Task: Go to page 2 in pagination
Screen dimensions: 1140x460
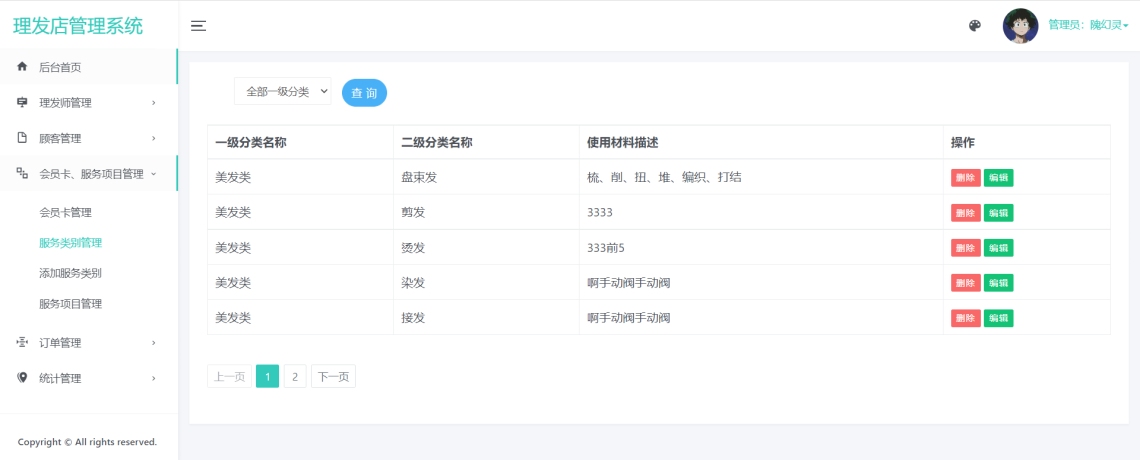Action: click(x=294, y=376)
